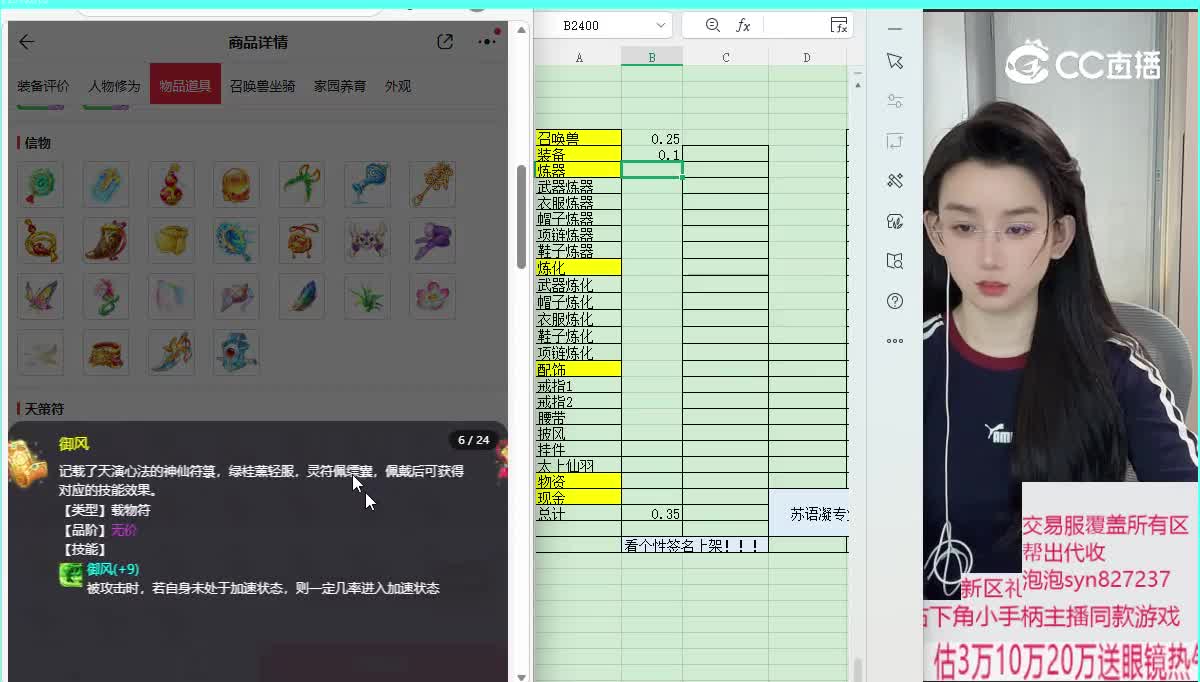Collapse the right sidebar with dash button

point(895,29)
